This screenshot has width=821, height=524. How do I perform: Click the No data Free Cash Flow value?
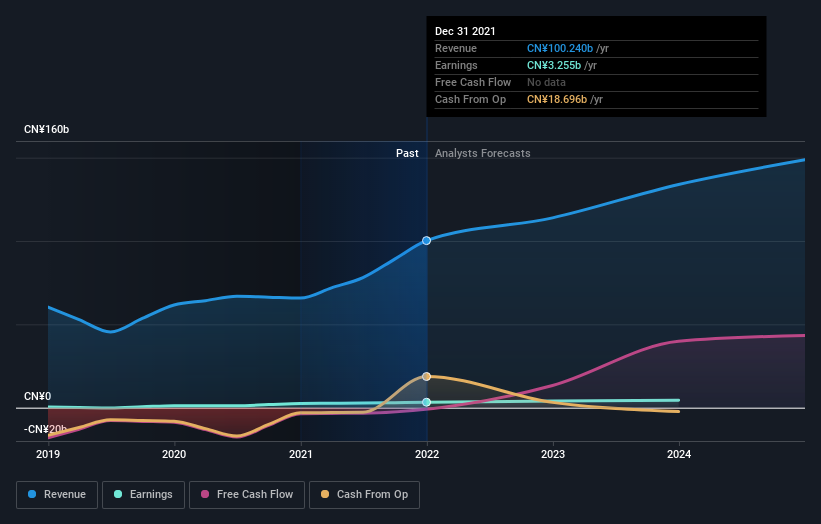(546, 82)
